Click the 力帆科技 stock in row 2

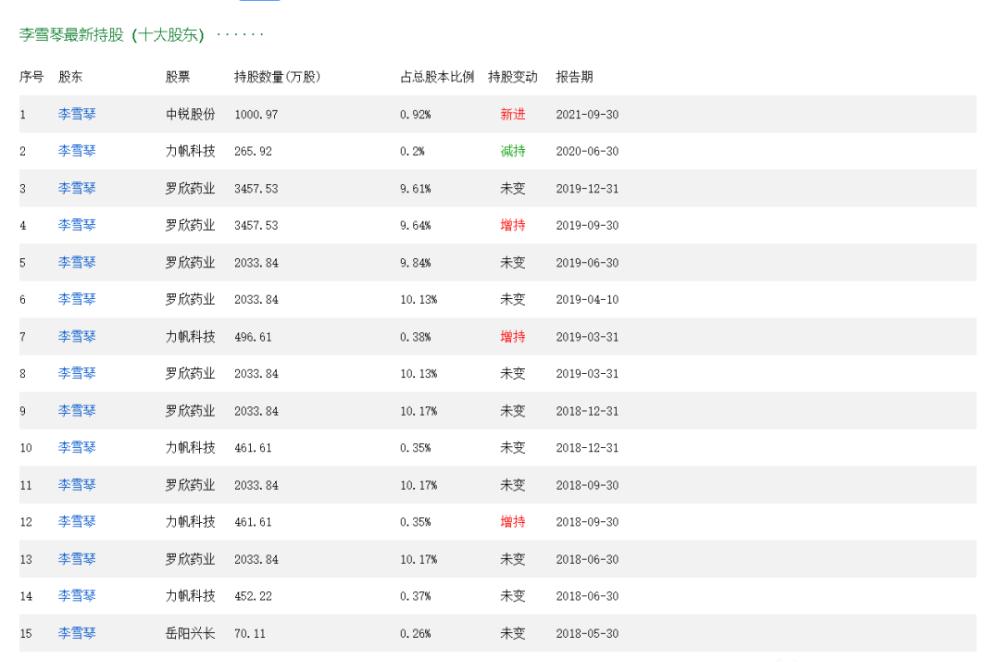(x=190, y=151)
